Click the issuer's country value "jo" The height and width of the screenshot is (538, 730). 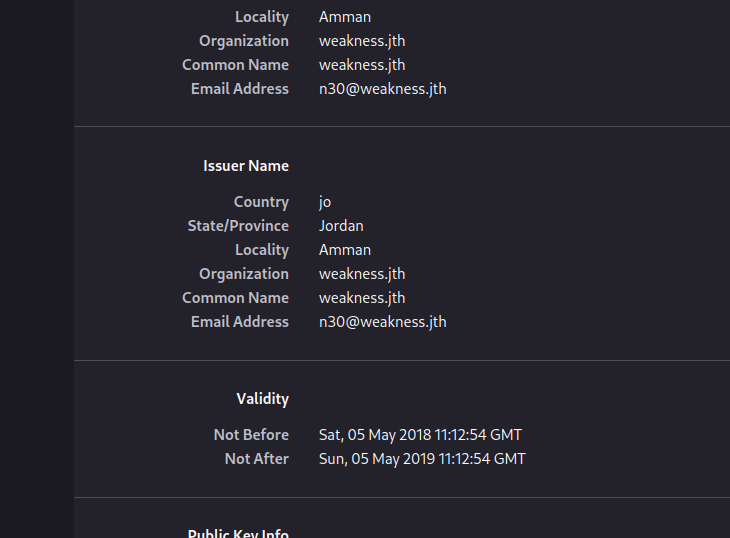point(325,202)
